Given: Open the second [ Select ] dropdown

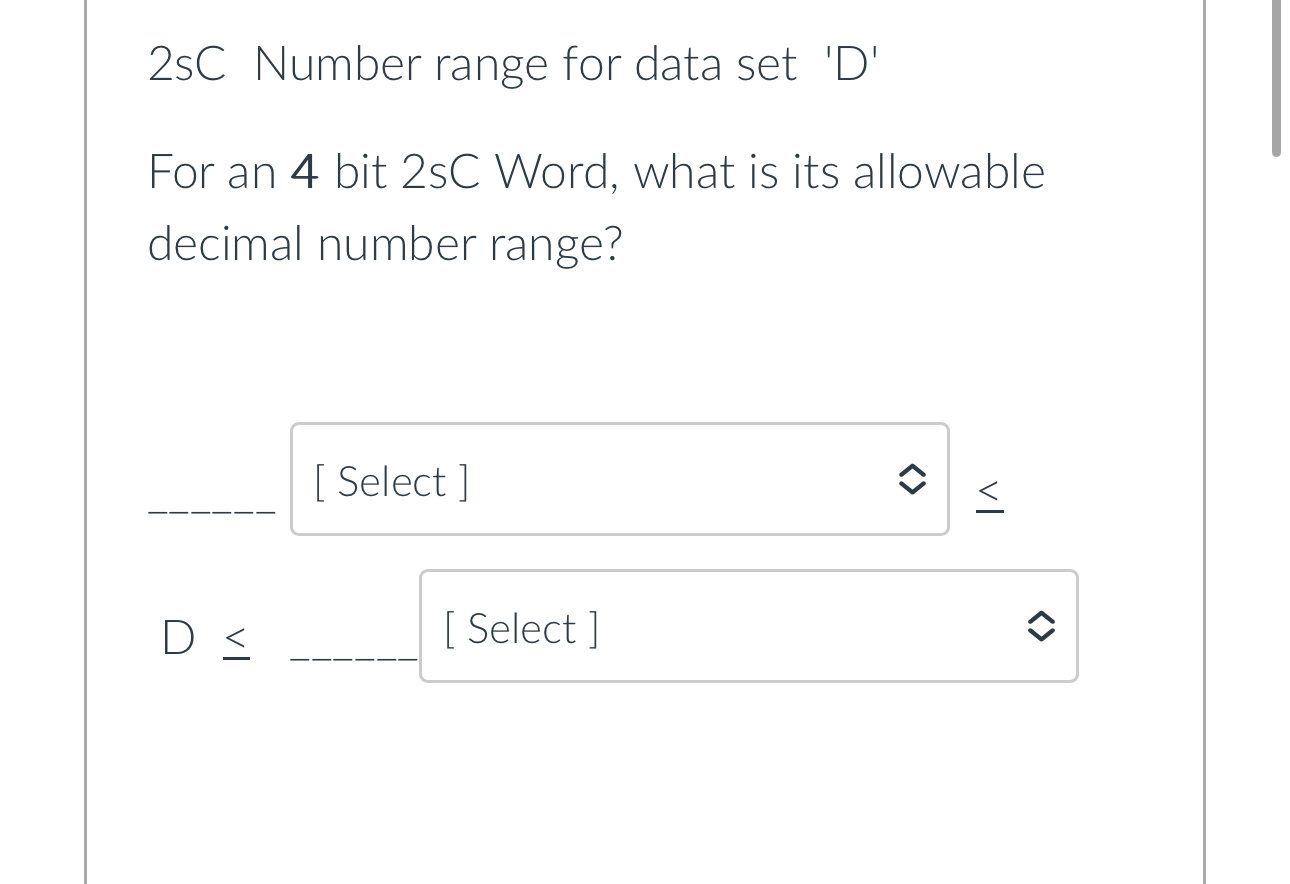Looking at the screenshot, I should click(748, 627).
